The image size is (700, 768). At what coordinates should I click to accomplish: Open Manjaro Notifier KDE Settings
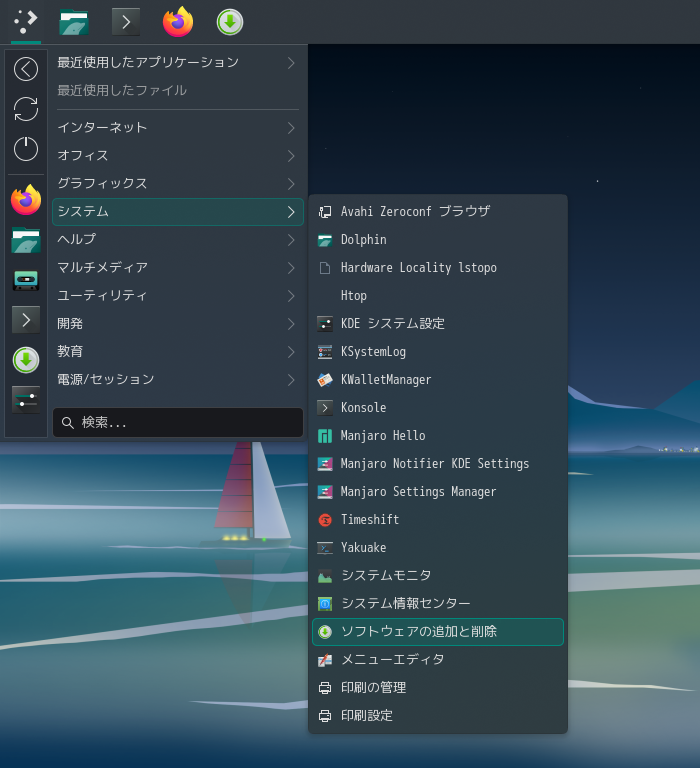point(438,464)
